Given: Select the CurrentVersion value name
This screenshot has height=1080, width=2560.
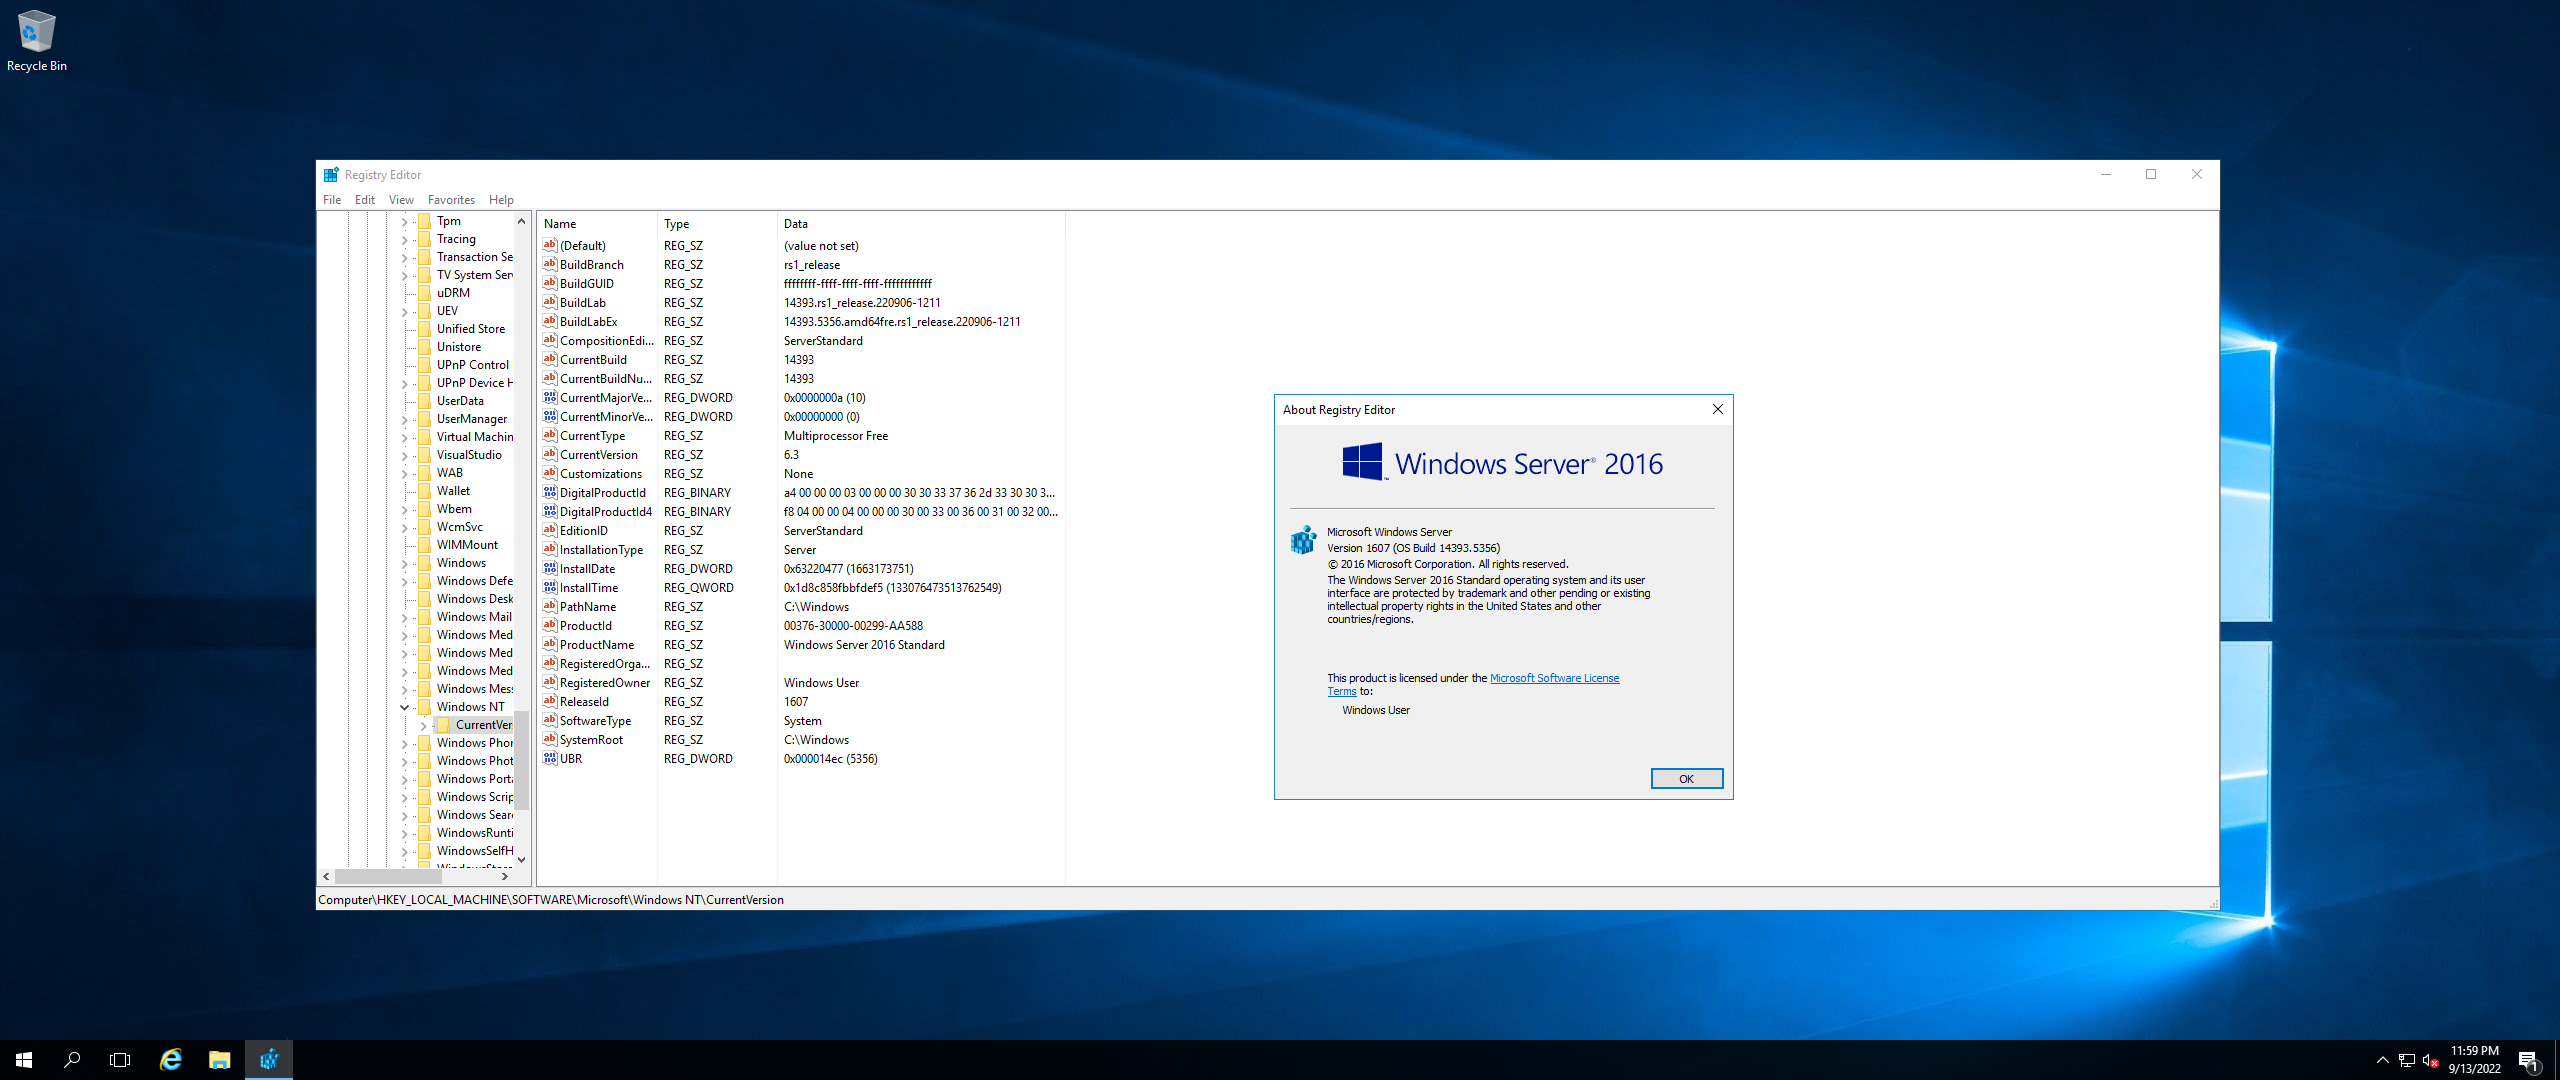Looking at the screenshot, I should tap(598, 454).
